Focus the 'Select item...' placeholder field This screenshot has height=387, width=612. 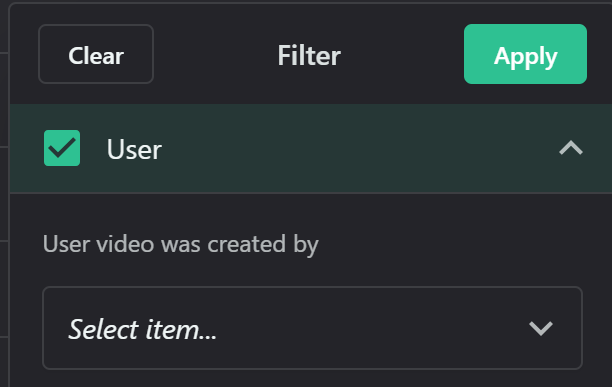[x=312, y=328]
